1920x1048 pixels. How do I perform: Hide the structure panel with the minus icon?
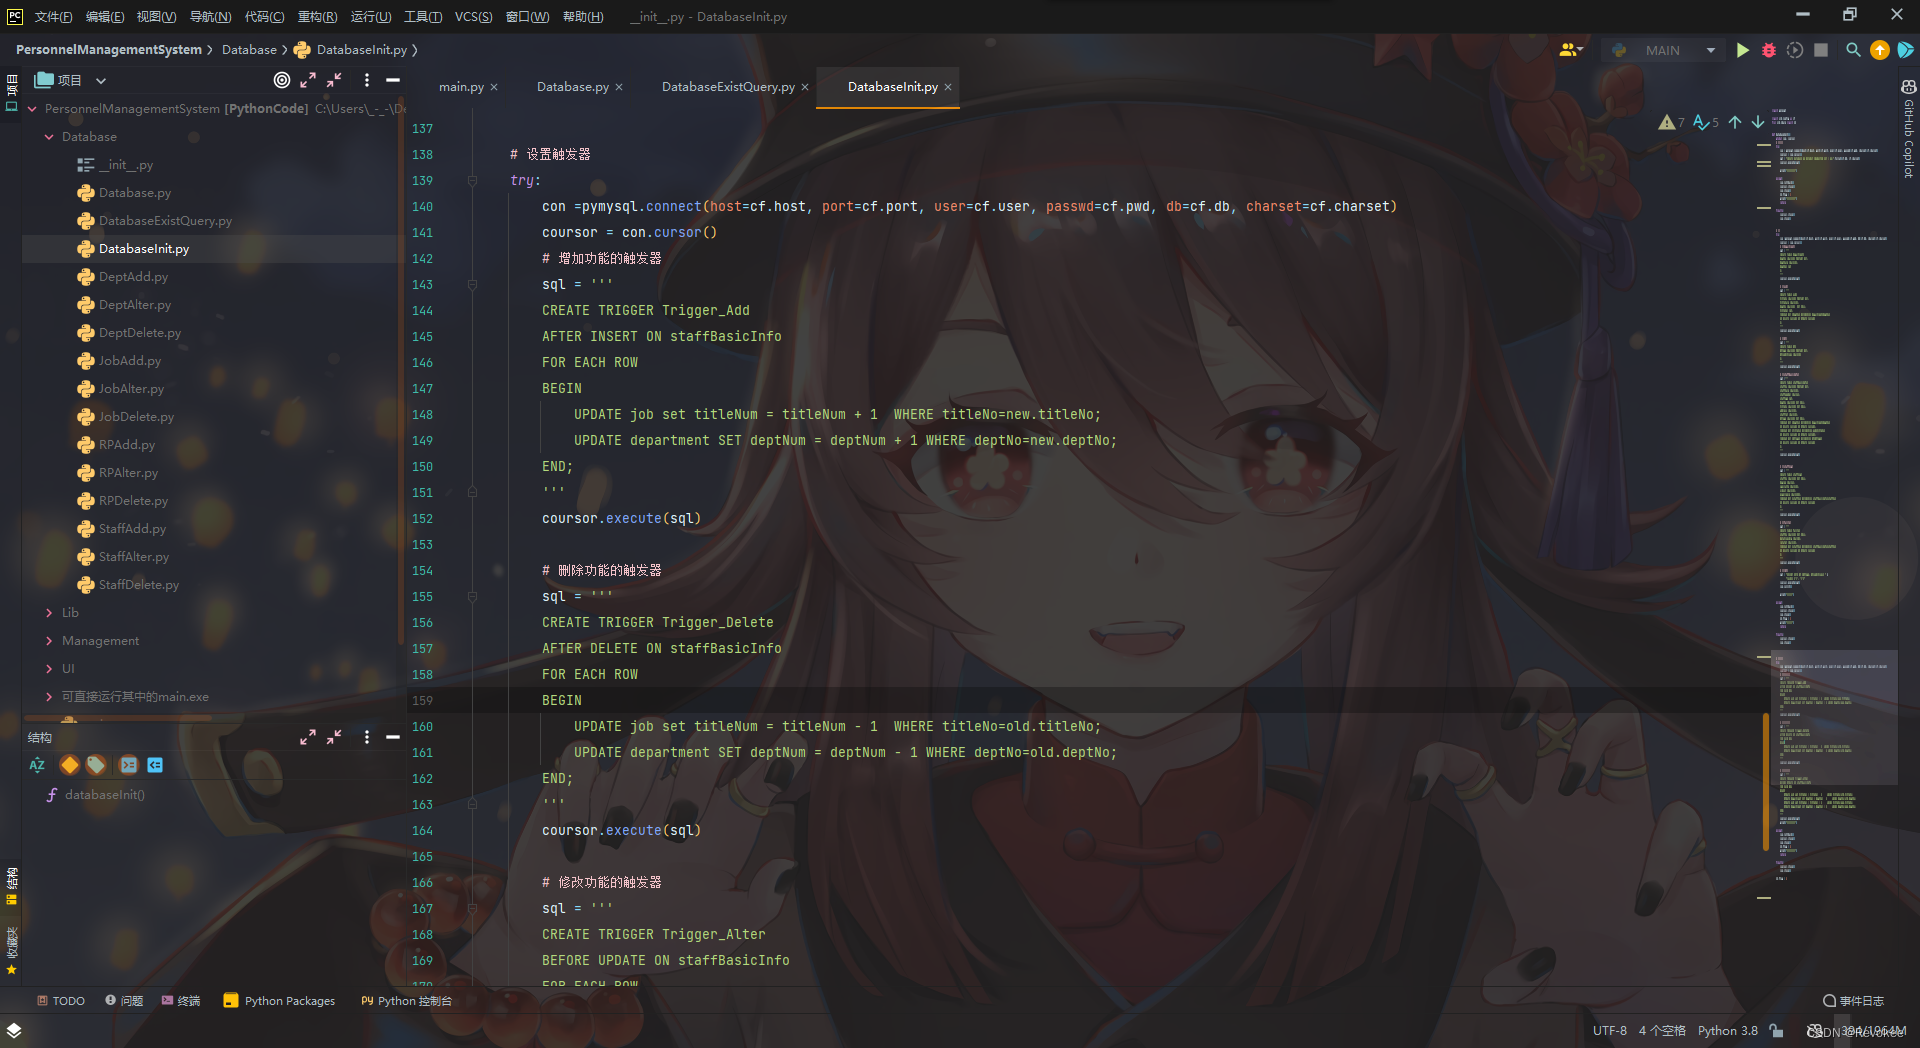[x=393, y=737]
